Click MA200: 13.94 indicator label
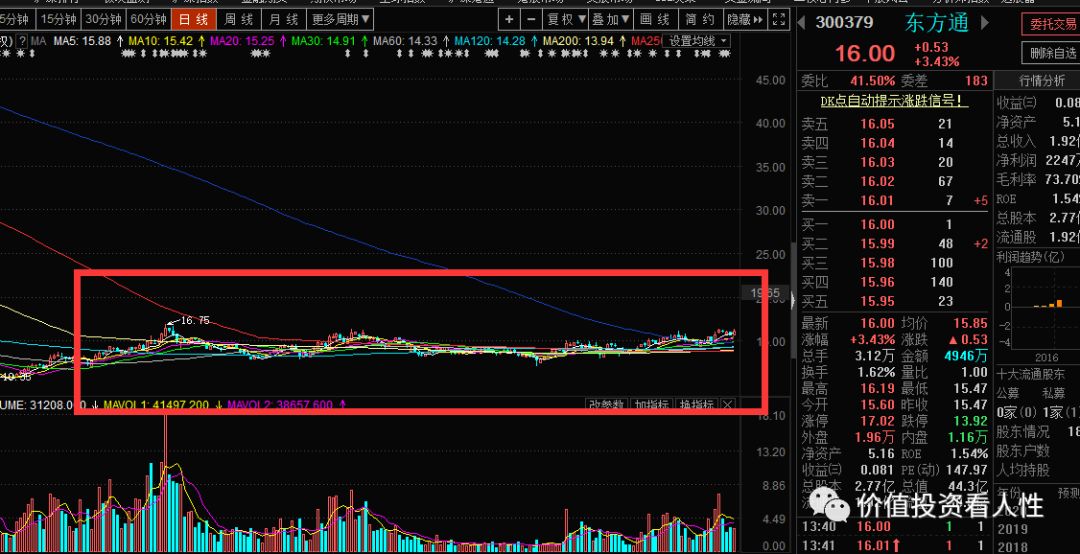This screenshot has width=1080, height=554. click(577, 41)
